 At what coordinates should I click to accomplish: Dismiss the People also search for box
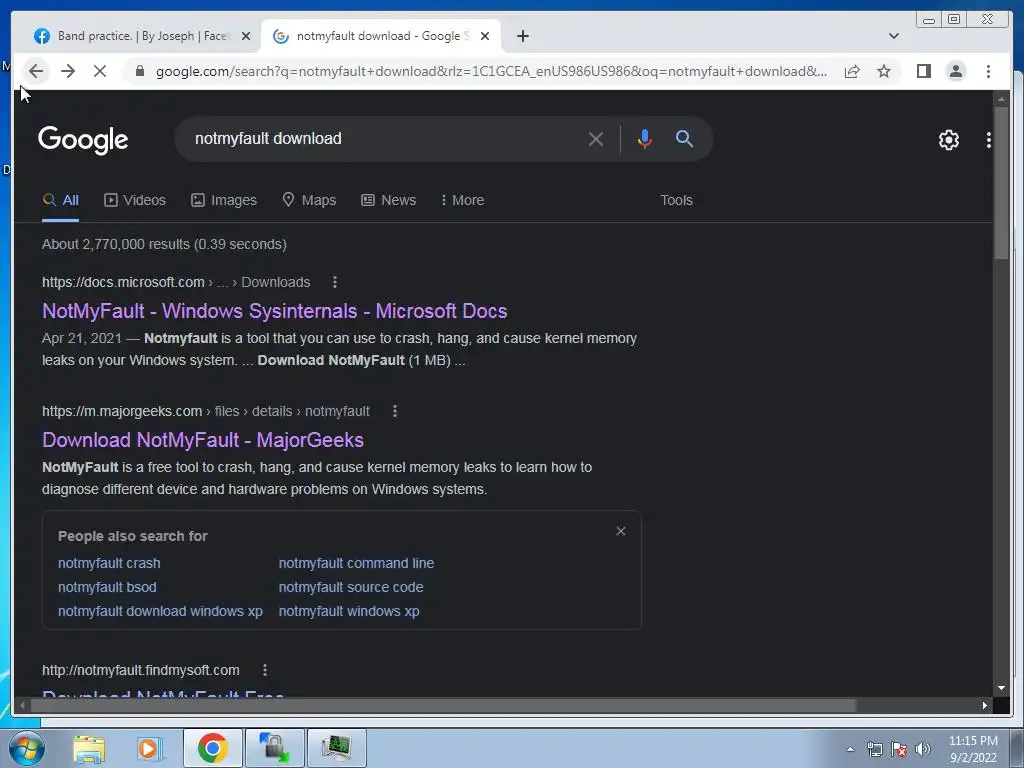[x=620, y=531]
